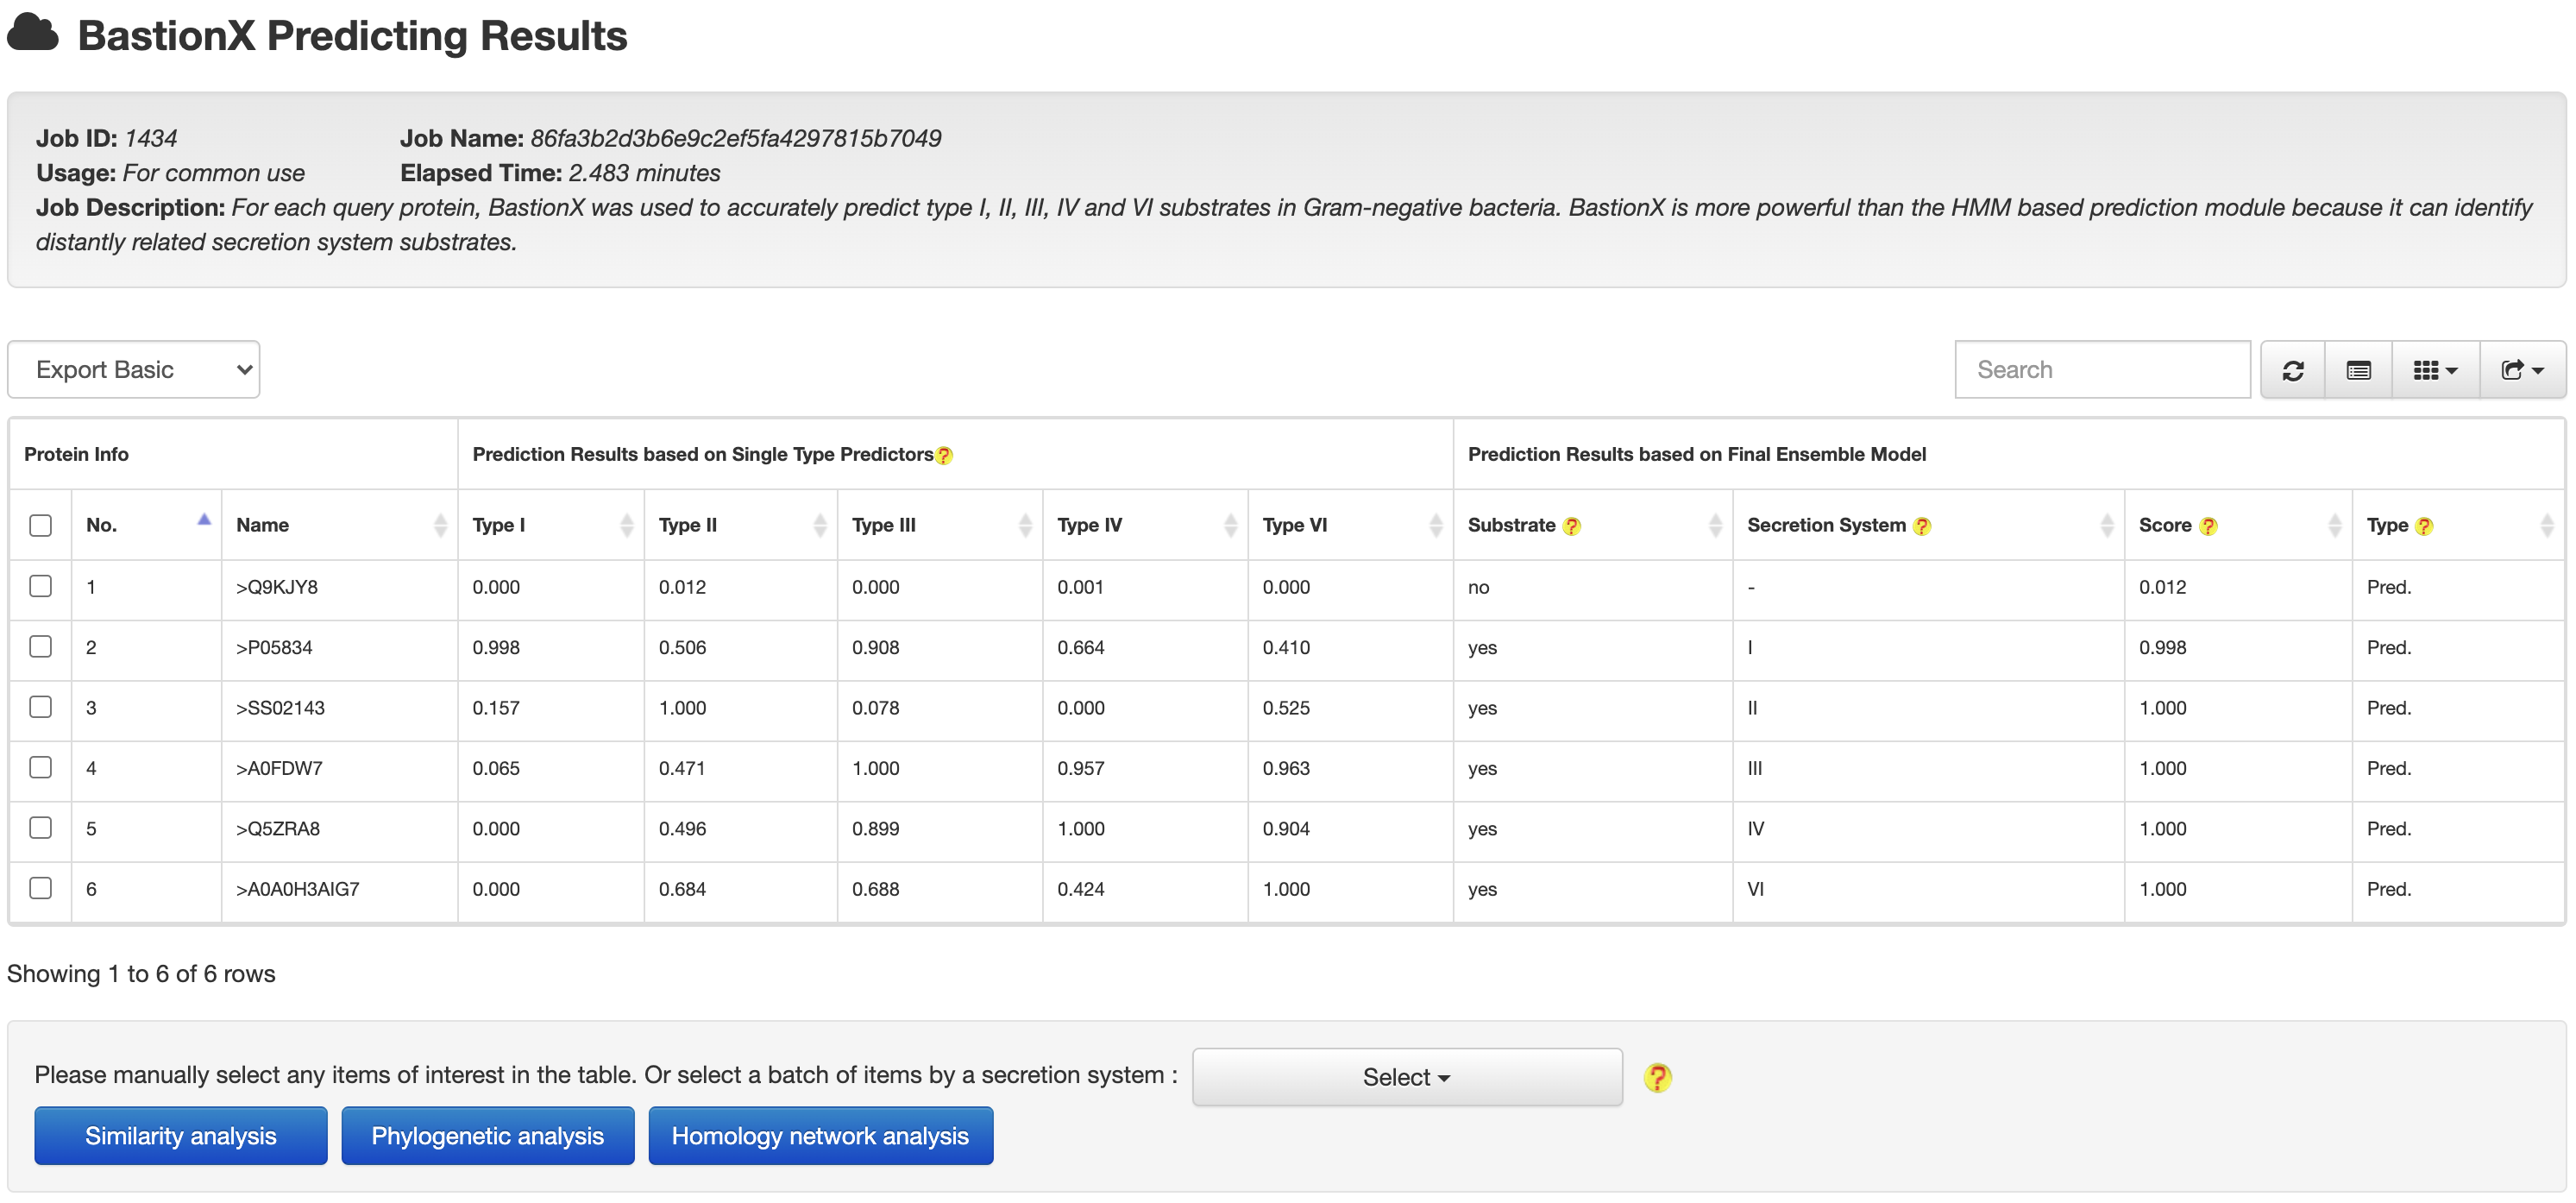Toggle the table card view icon
2576x1203 pixels.
point(2358,370)
